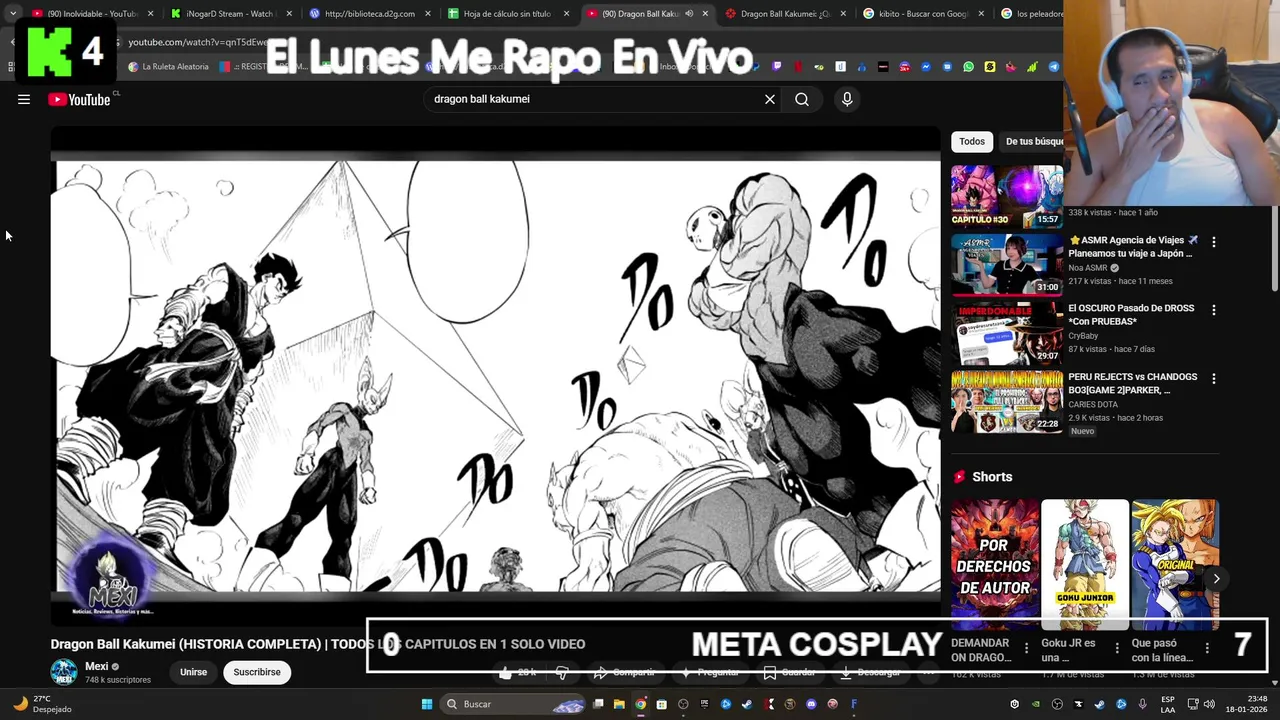Pause the Dragon Ball Kakumei video player
The image size is (1280, 720).
coord(496,375)
